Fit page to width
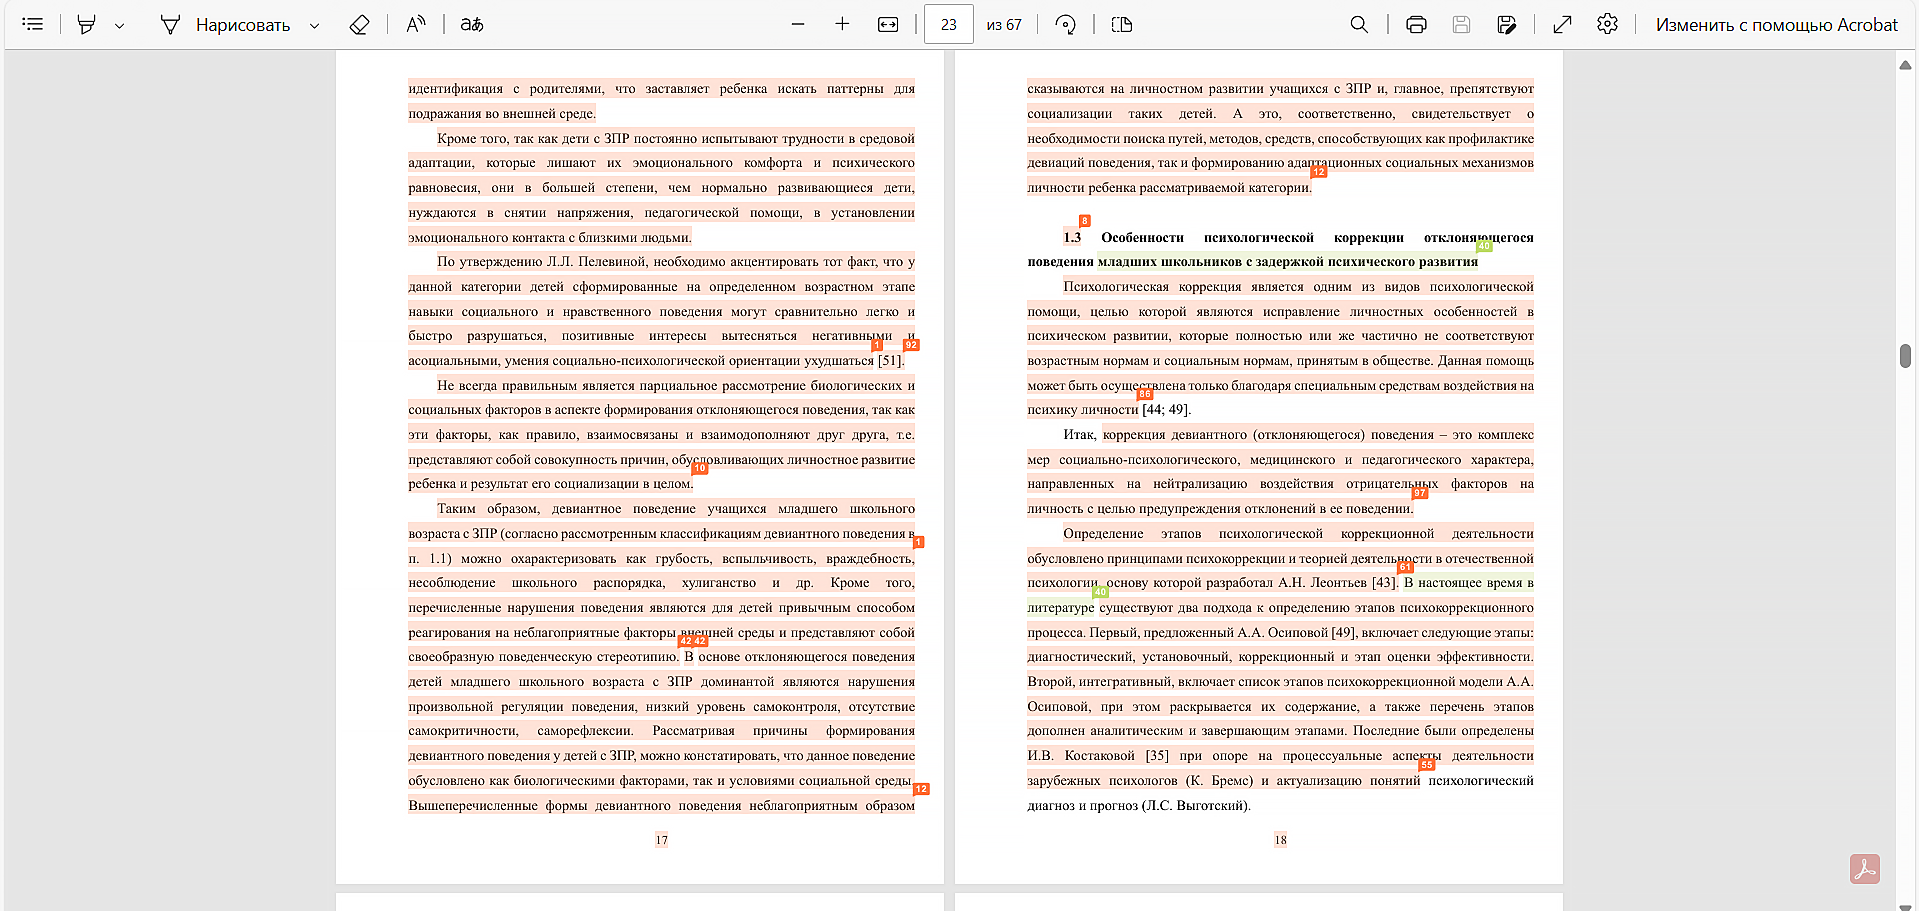The width and height of the screenshot is (1919, 911). (x=888, y=24)
